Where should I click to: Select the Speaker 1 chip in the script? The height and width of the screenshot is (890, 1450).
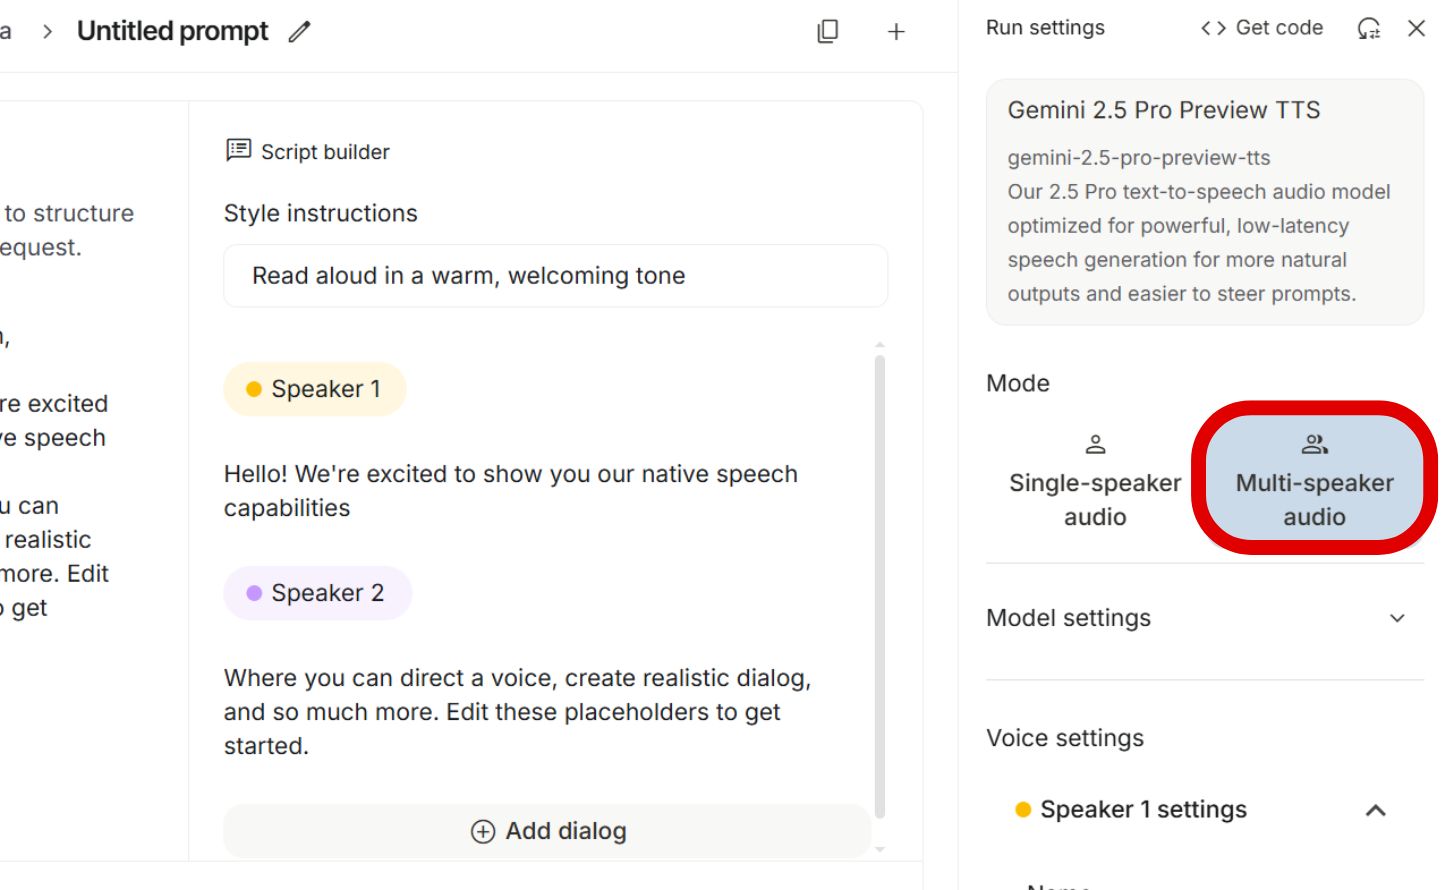pos(315,388)
